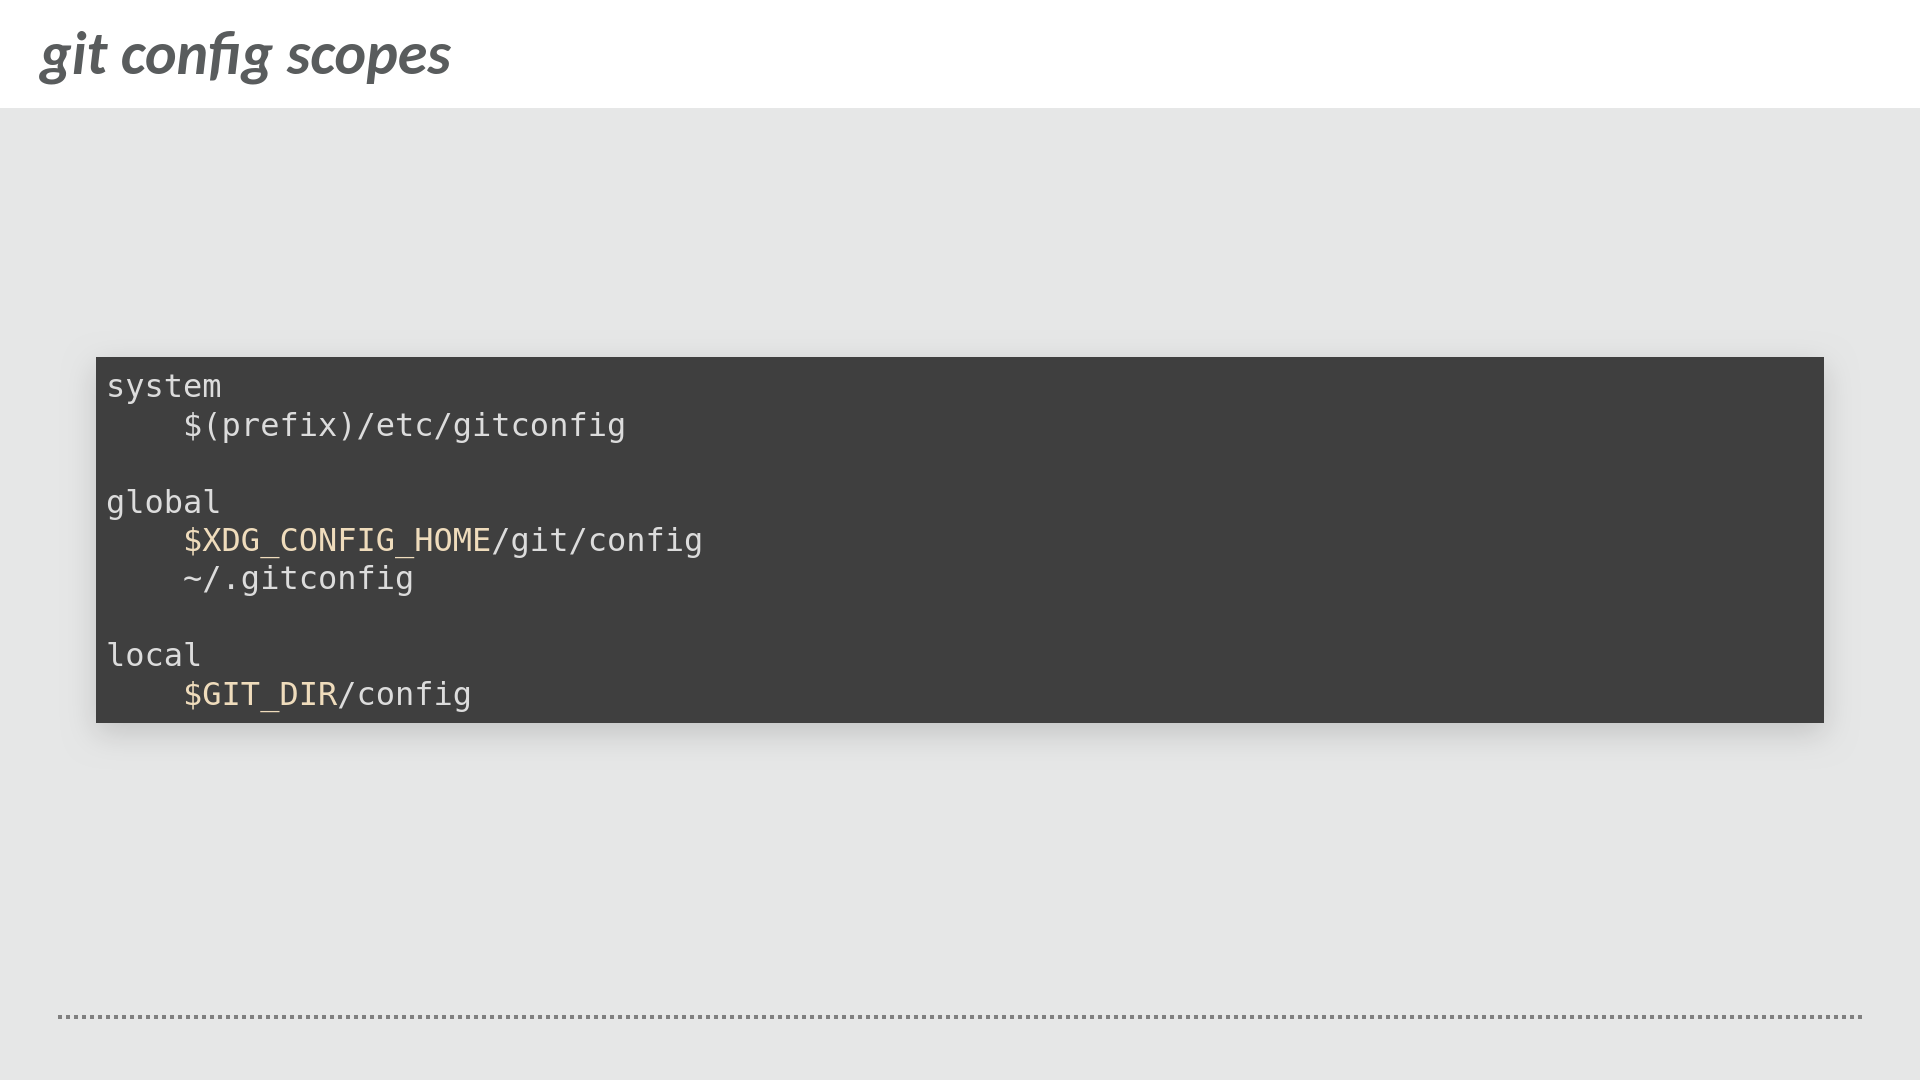Viewport: 1920px width, 1080px height.
Task: Click the gray footer area below the dotted line
Action: [960, 1050]
